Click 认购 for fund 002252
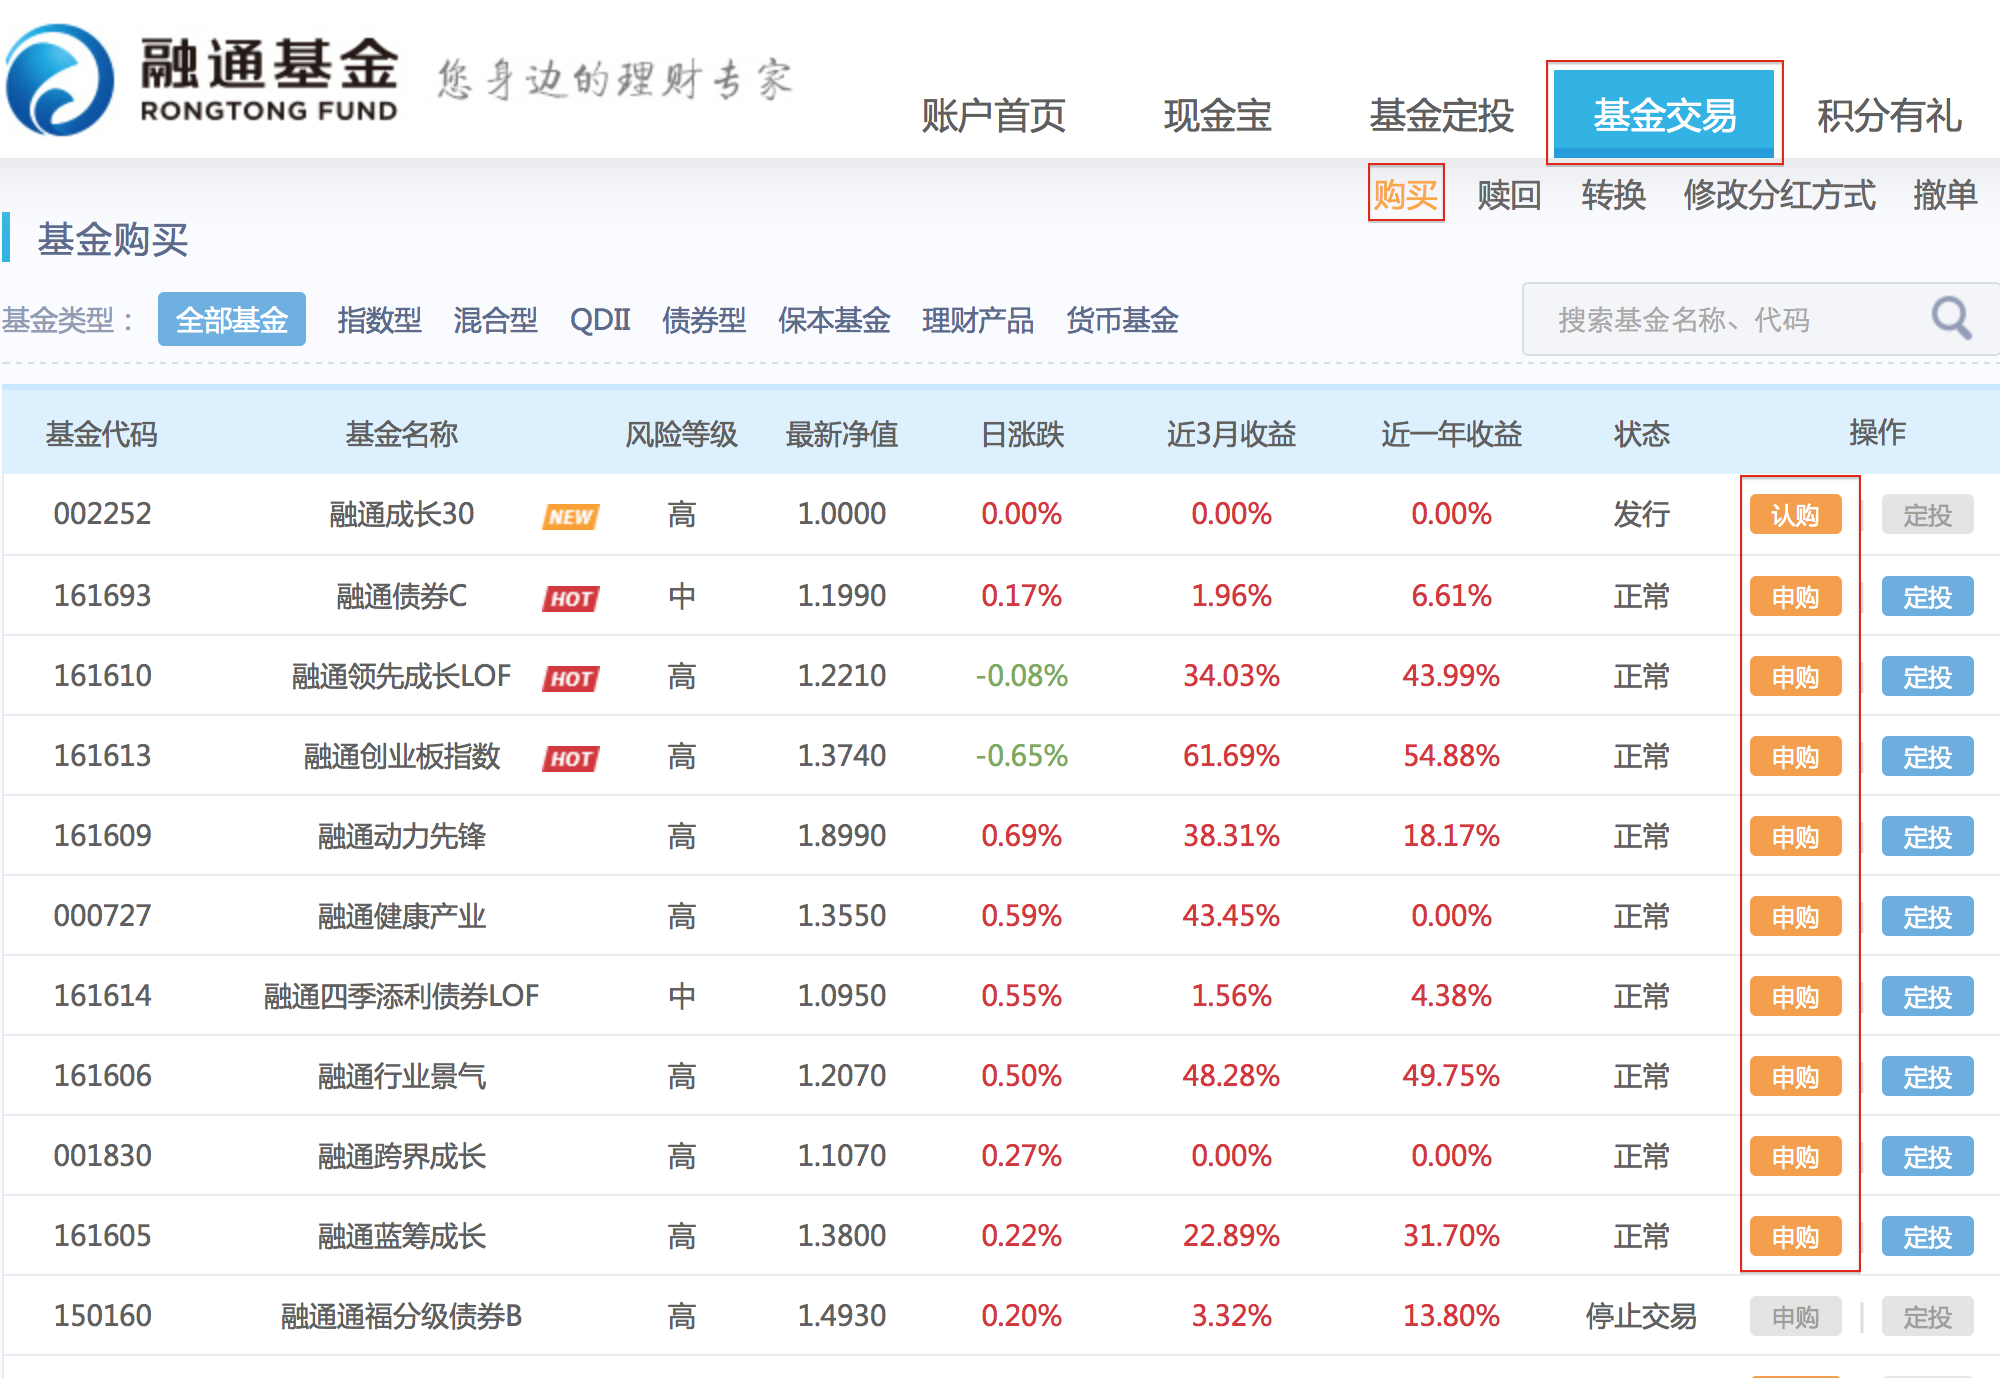The image size is (2000, 1378). click(x=1795, y=515)
